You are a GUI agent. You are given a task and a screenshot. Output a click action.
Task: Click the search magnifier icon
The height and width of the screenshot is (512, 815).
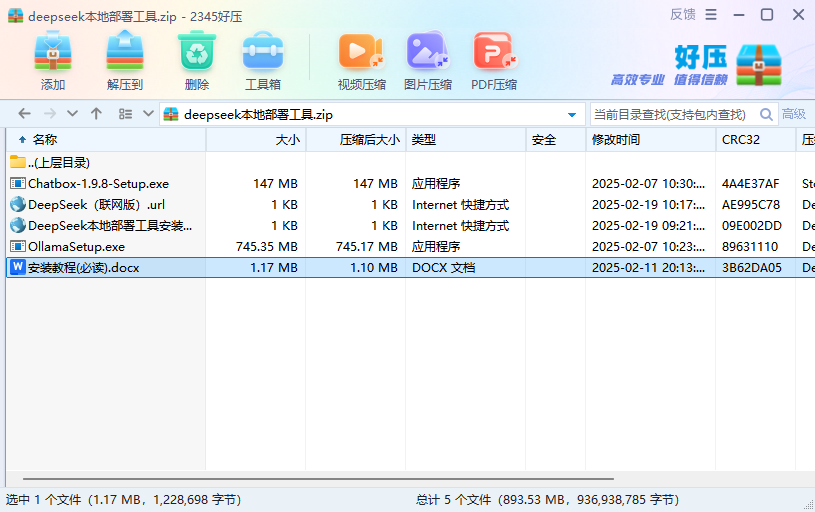766,114
